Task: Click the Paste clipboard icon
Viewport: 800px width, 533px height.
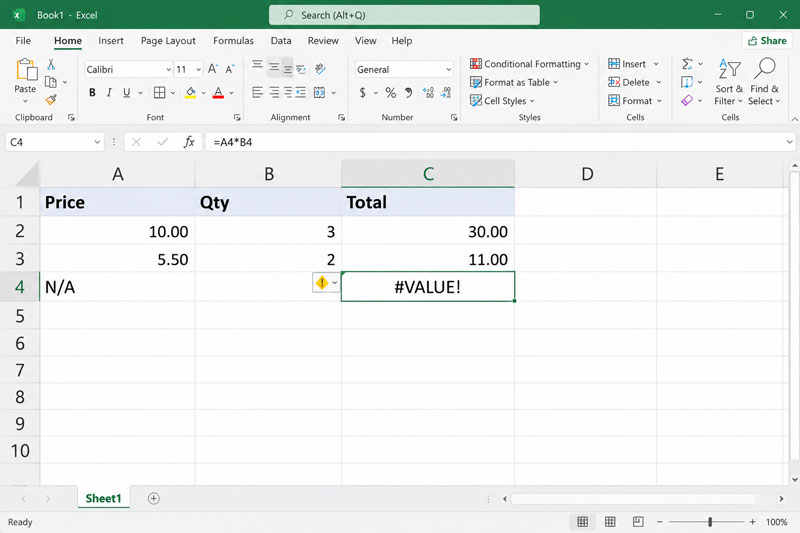Action: click(27, 69)
